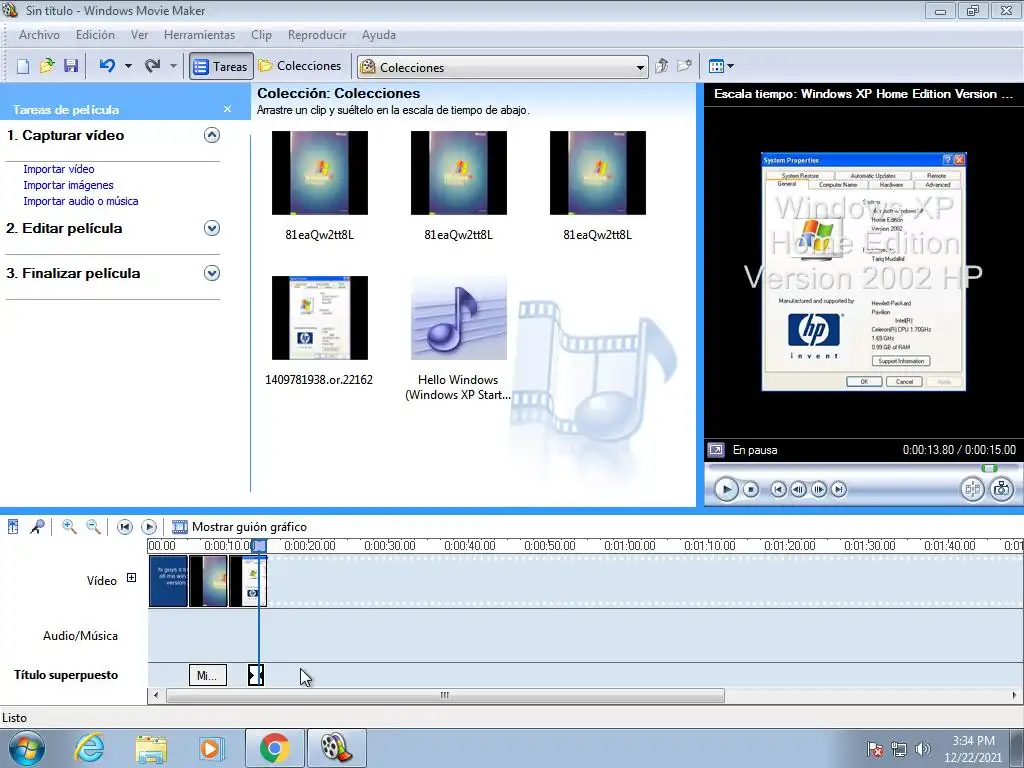Redo the last action

152,66
